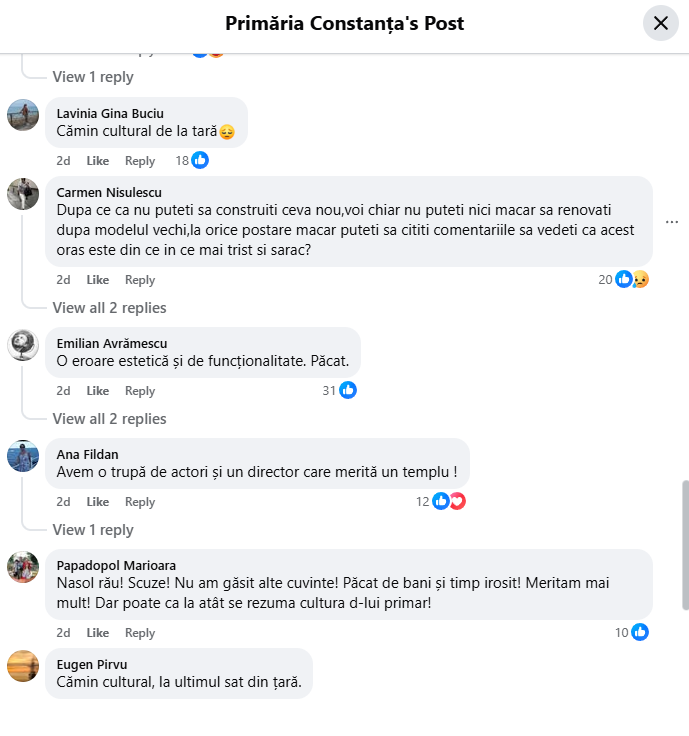View reactions on Ana Fildan's comment
The width and height of the screenshot is (689, 736).
click(x=448, y=501)
